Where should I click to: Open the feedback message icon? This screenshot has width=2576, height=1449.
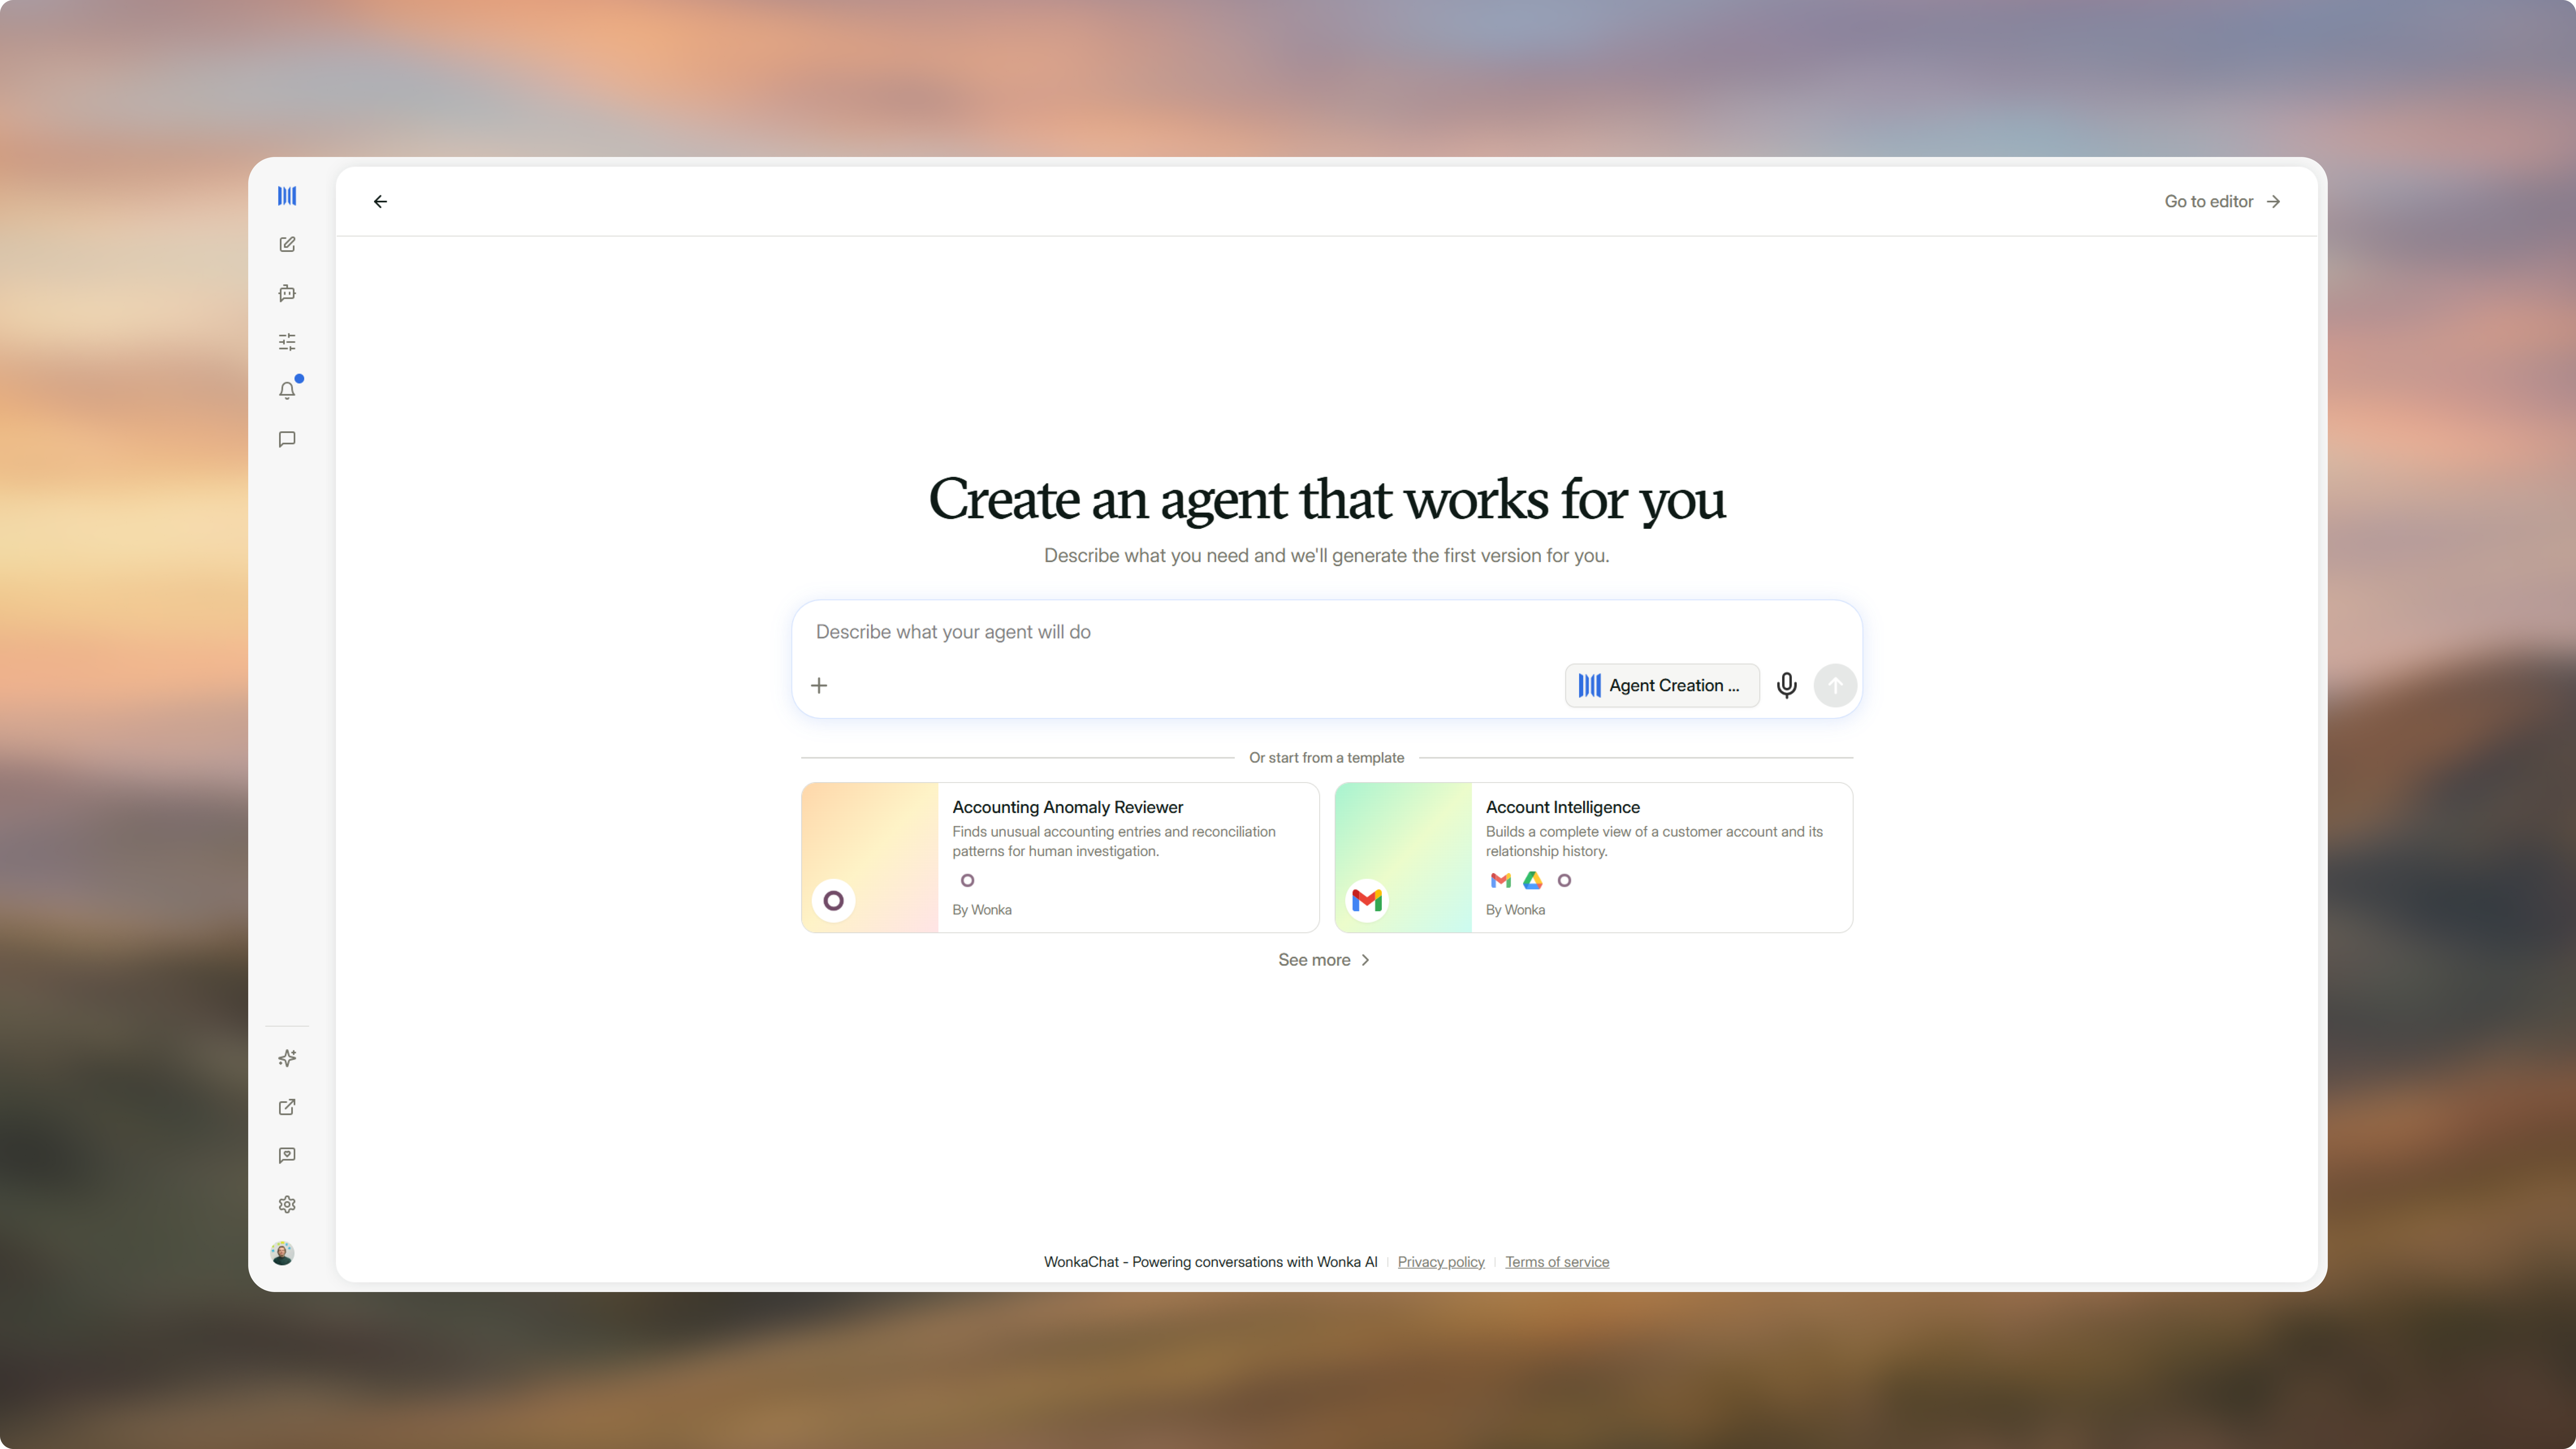pyautogui.click(x=287, y=1156)
